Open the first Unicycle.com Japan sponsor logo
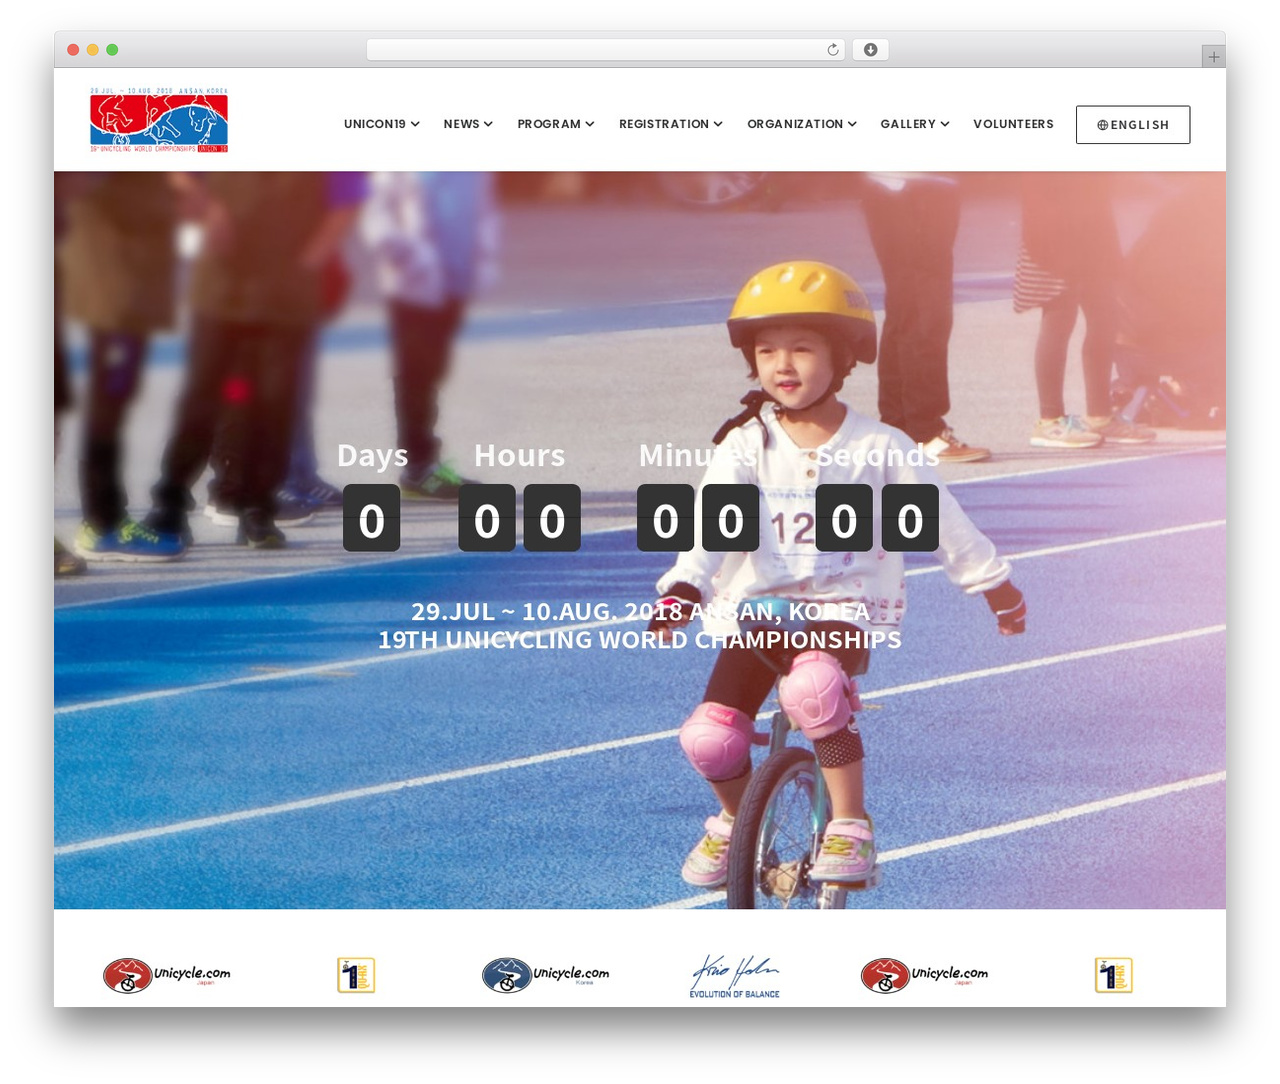The width and height of the screenshot is (1280, 1084). tap(166, 975)
